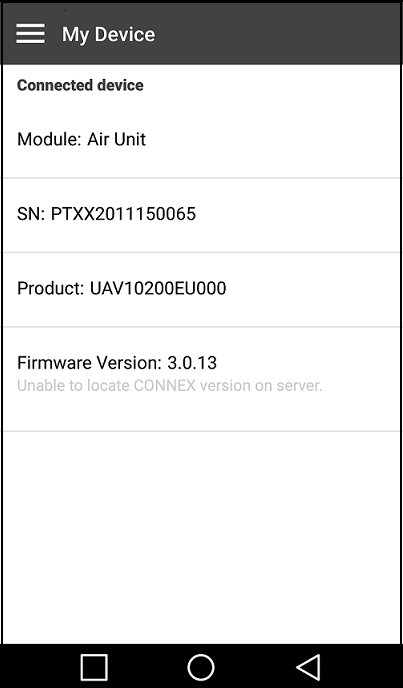403x688 pixels.
Task: Tap the Android Home circle icon
Action: tap(201, 667)
